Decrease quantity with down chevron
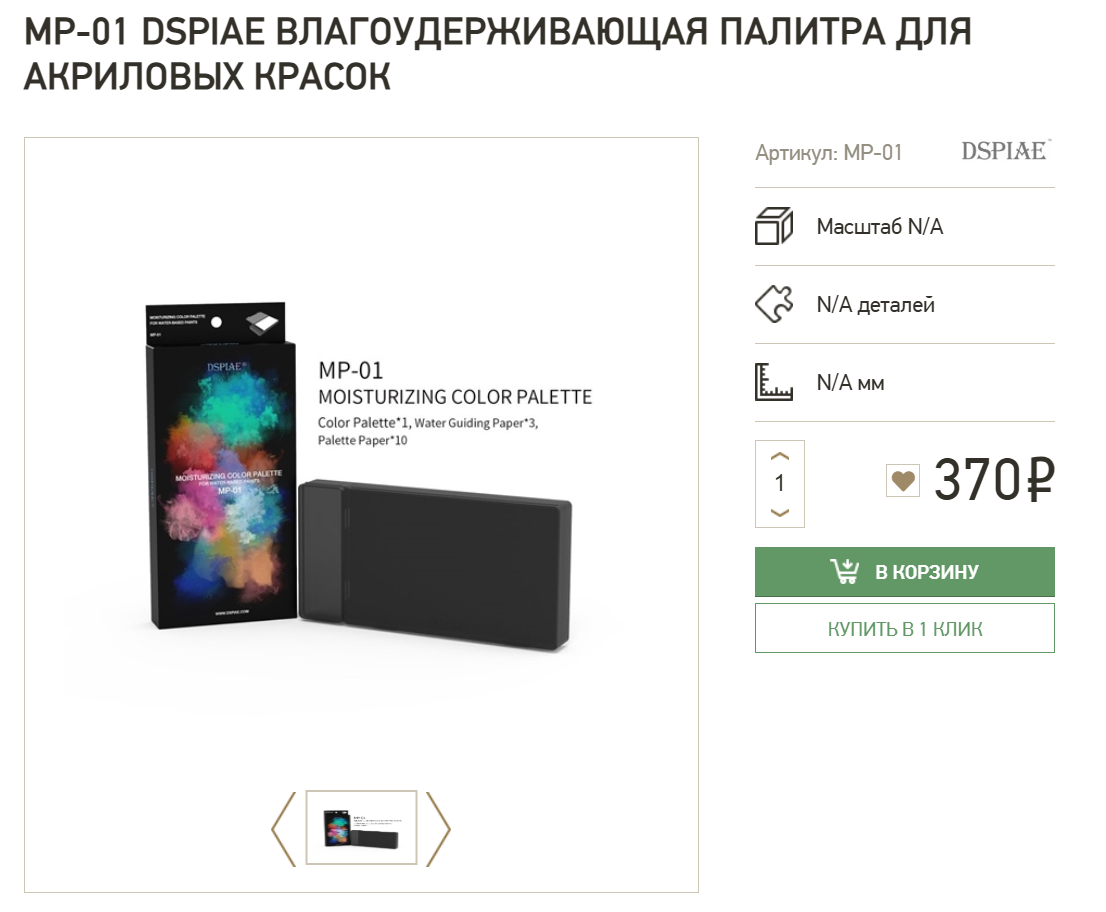The image size is (1106, 912). coord(779,513)
